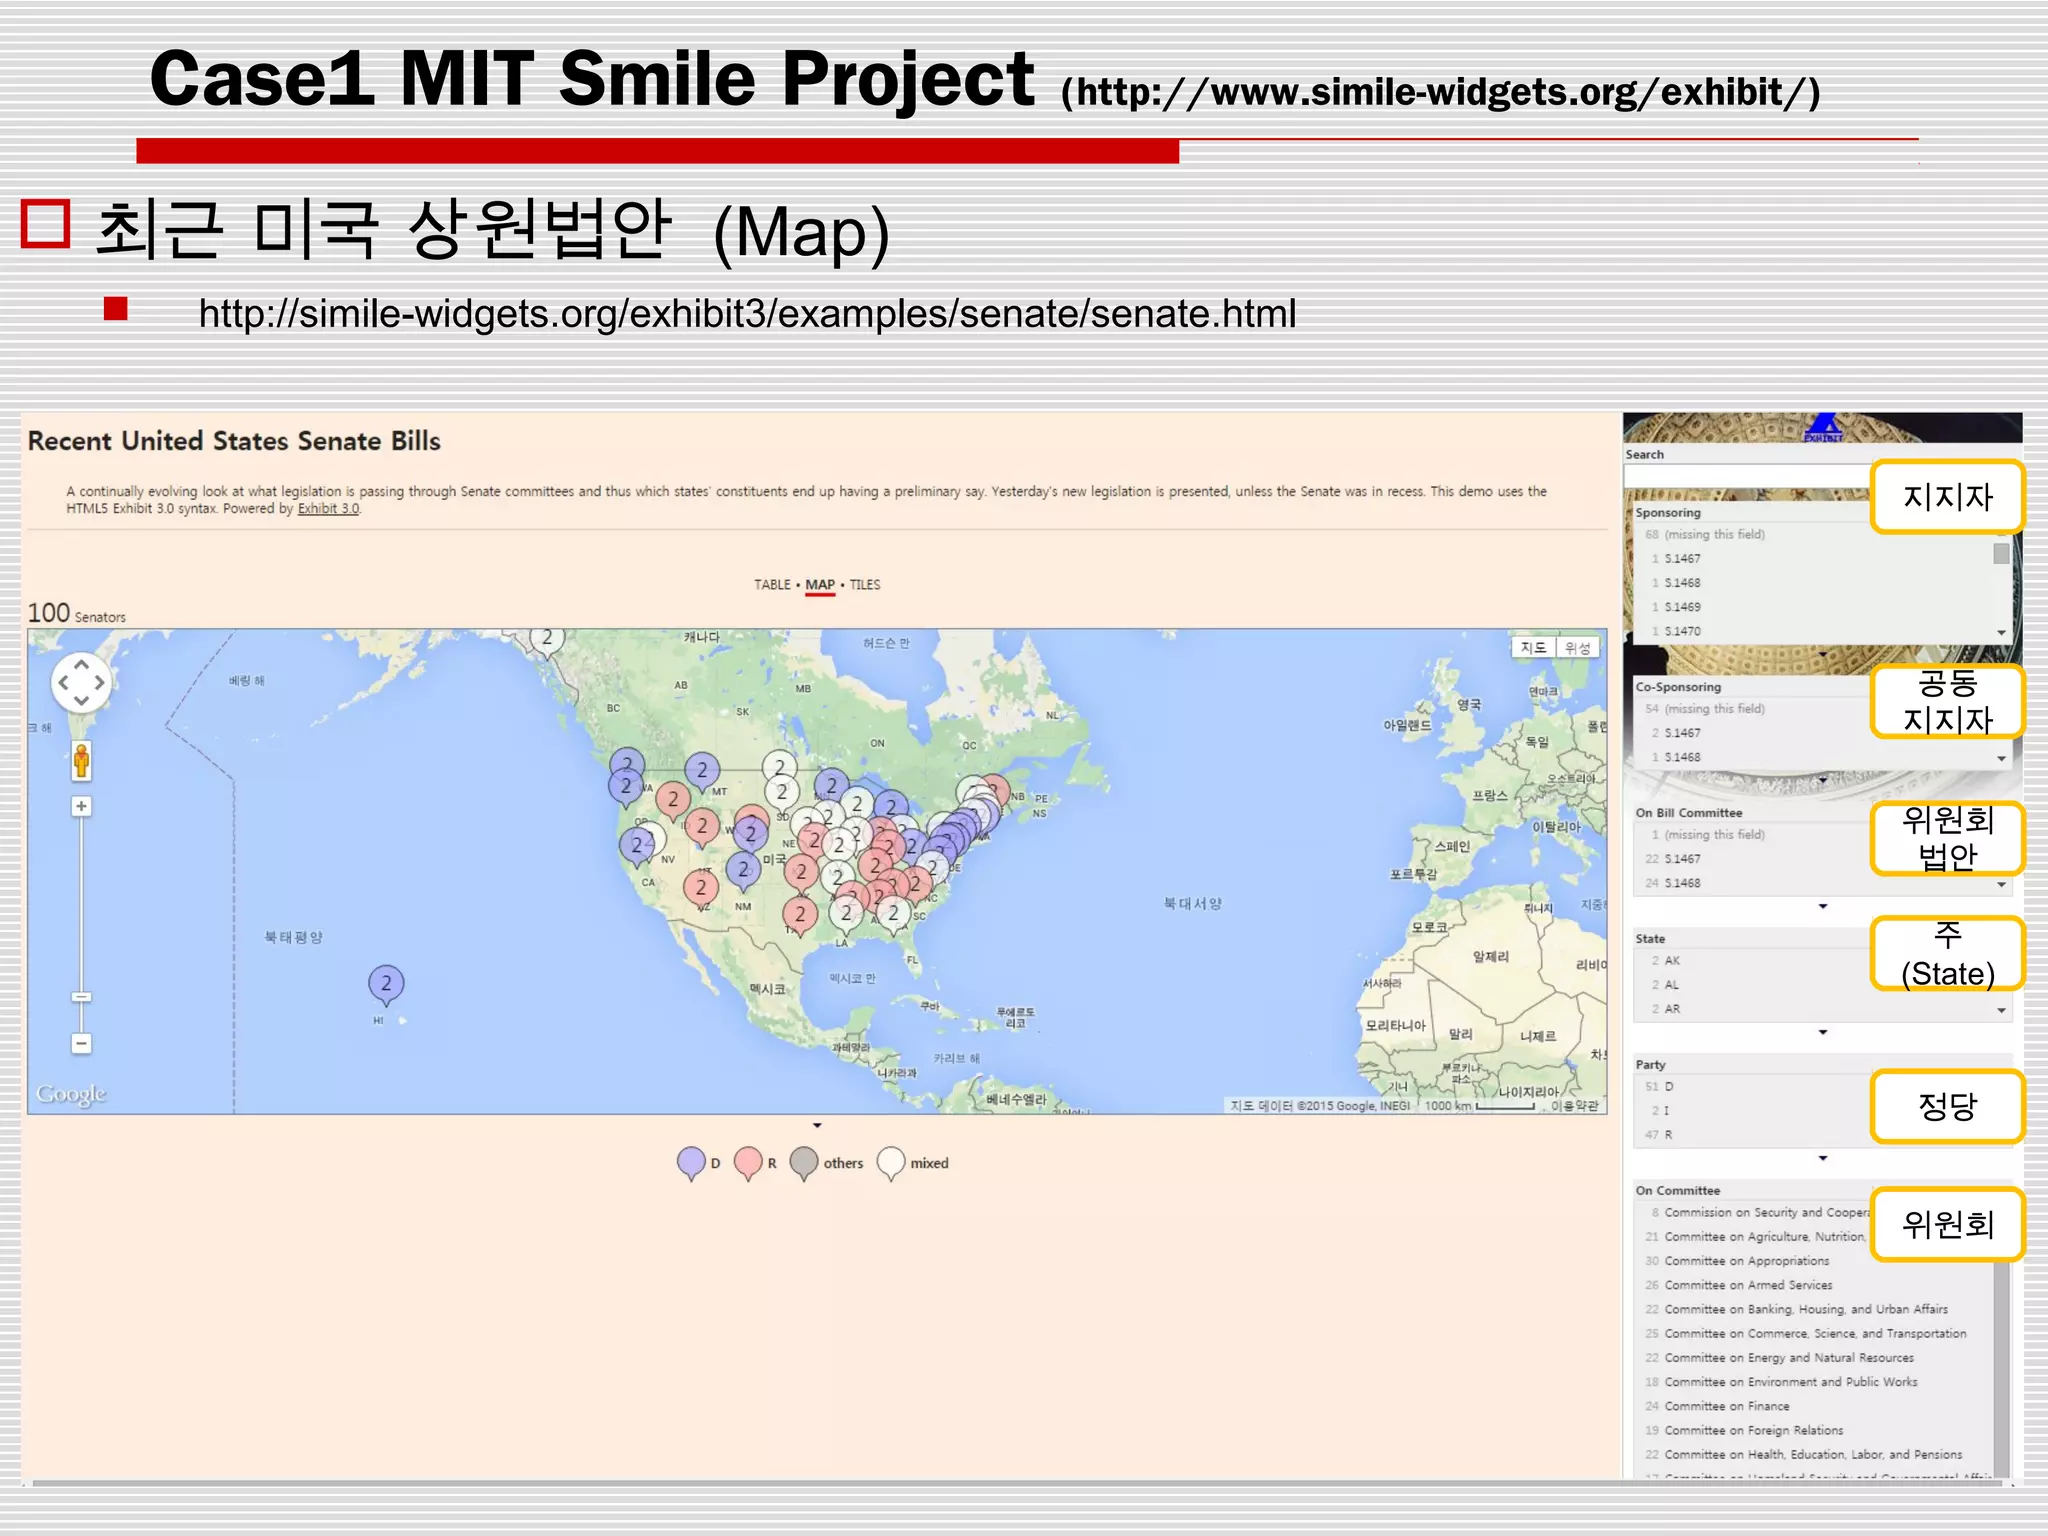Open the TABLE view tab

pos(772,585)
